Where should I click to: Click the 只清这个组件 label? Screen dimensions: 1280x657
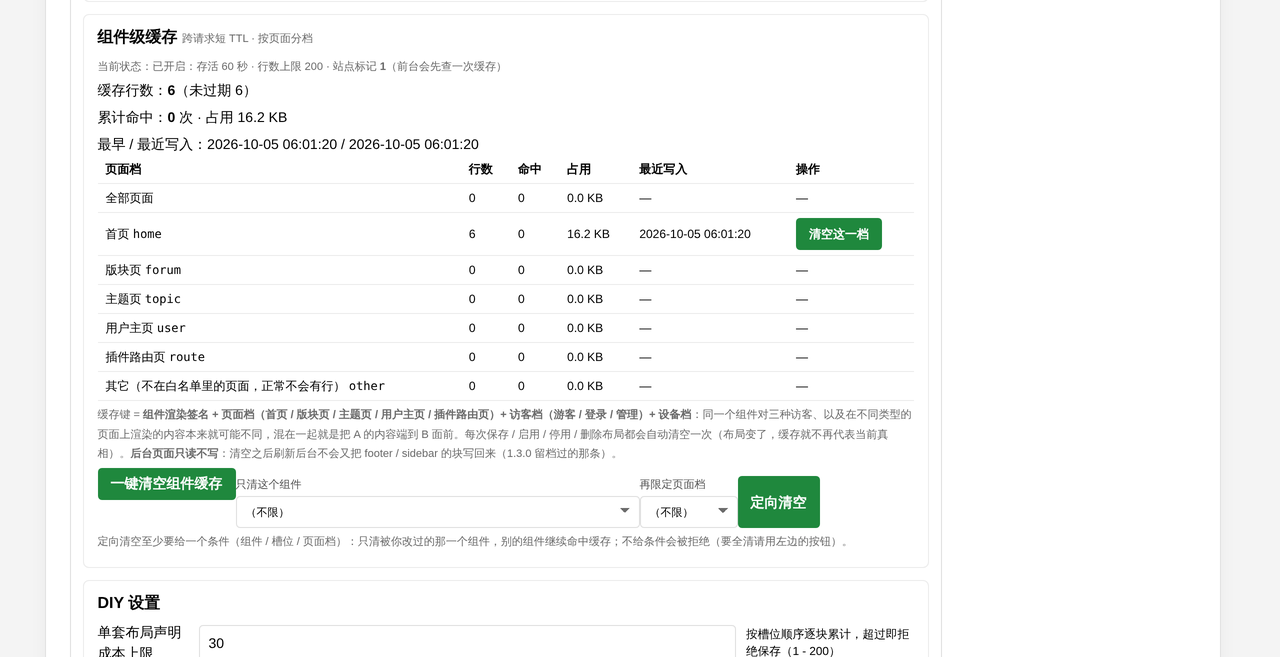(x=268, y=484)
